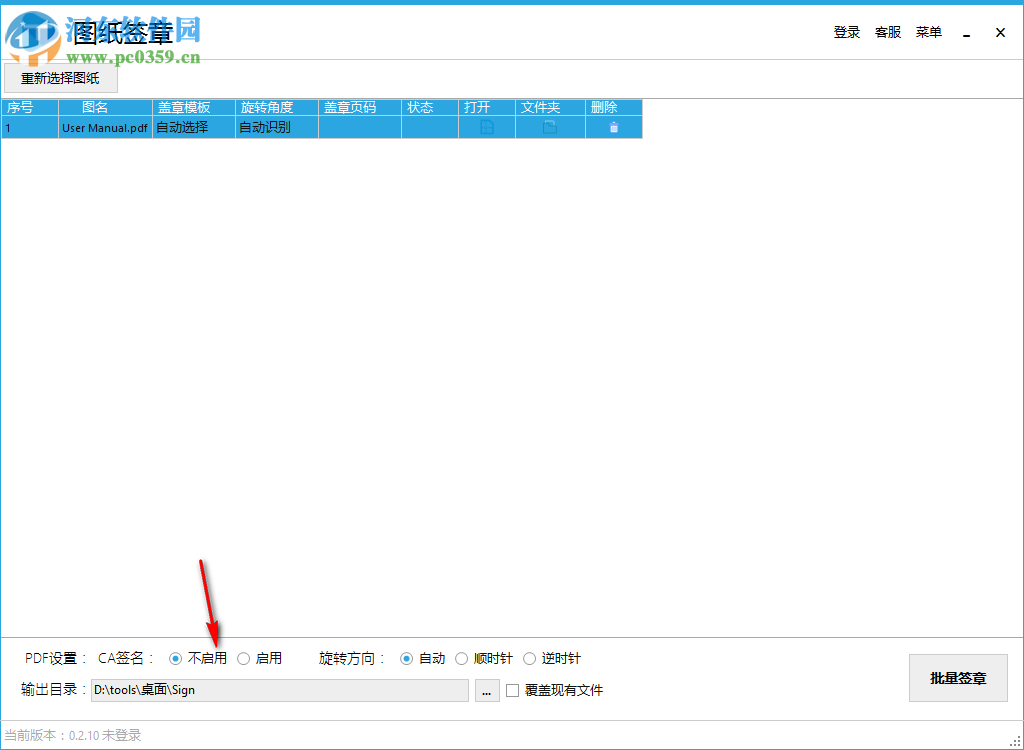Screen dimensions: 1024x750
Task: Check the 覆盖现有文件 option
Action: pyautogui.click(x=512, y=690)
